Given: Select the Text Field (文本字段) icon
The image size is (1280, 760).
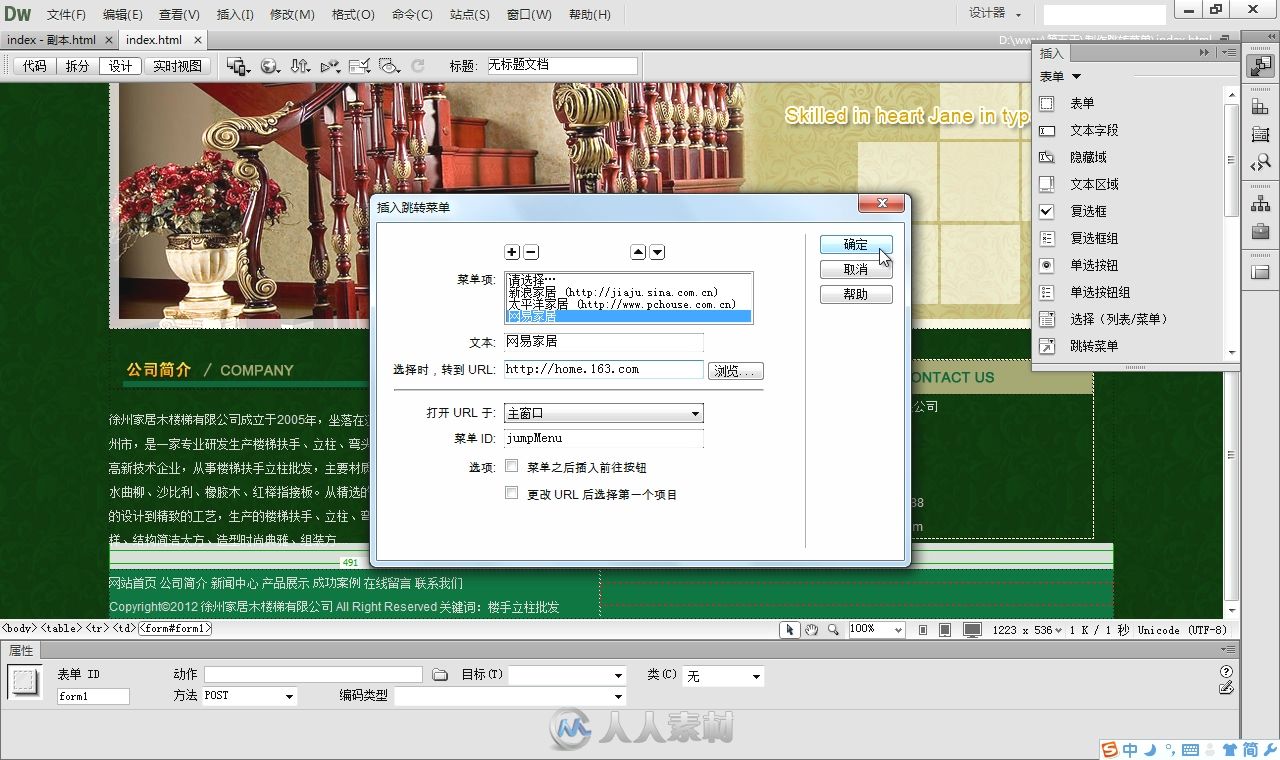Looking at the screenshot, I should pos(1047,130).
